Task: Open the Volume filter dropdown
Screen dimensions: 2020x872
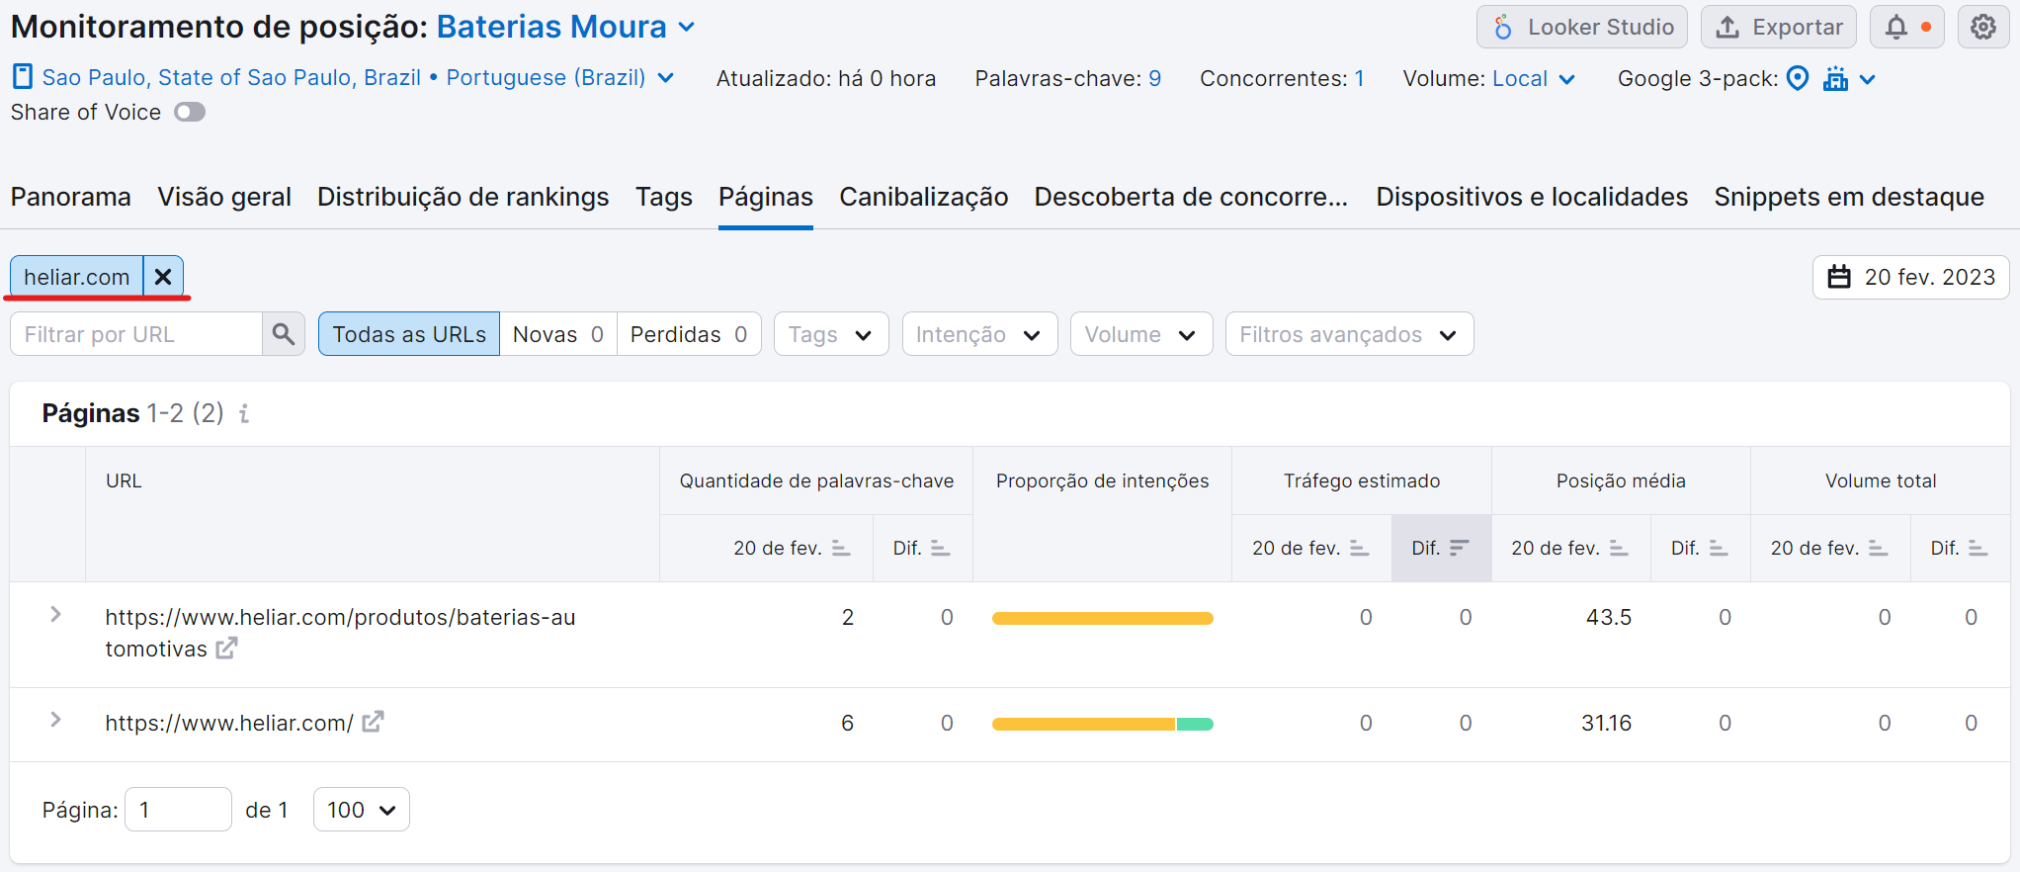Action: (x=1141, y=334)
